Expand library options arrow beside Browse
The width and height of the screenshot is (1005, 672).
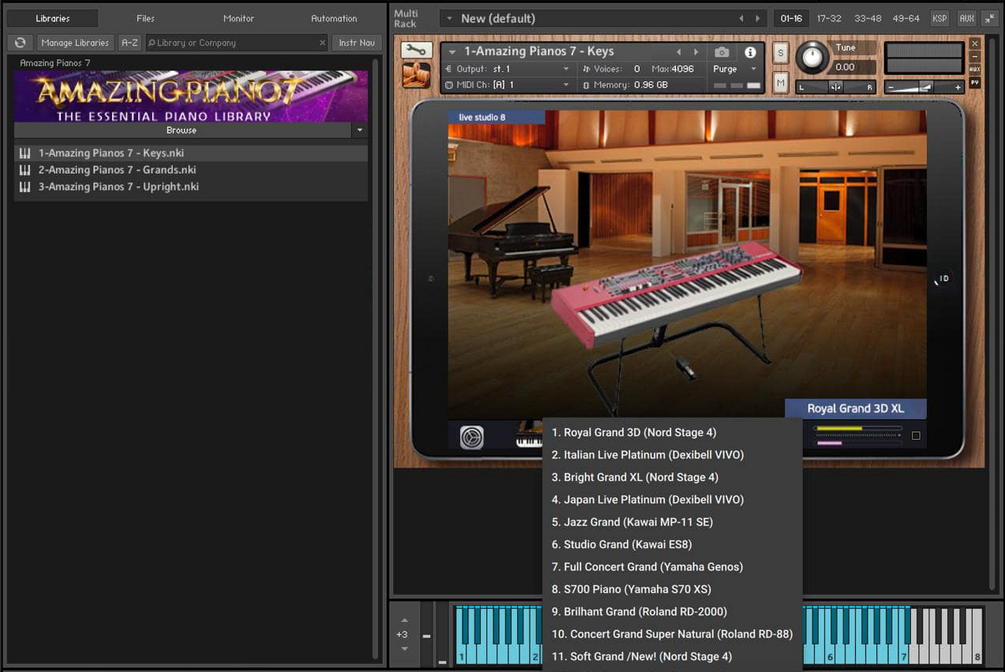[x=360, y=130]
